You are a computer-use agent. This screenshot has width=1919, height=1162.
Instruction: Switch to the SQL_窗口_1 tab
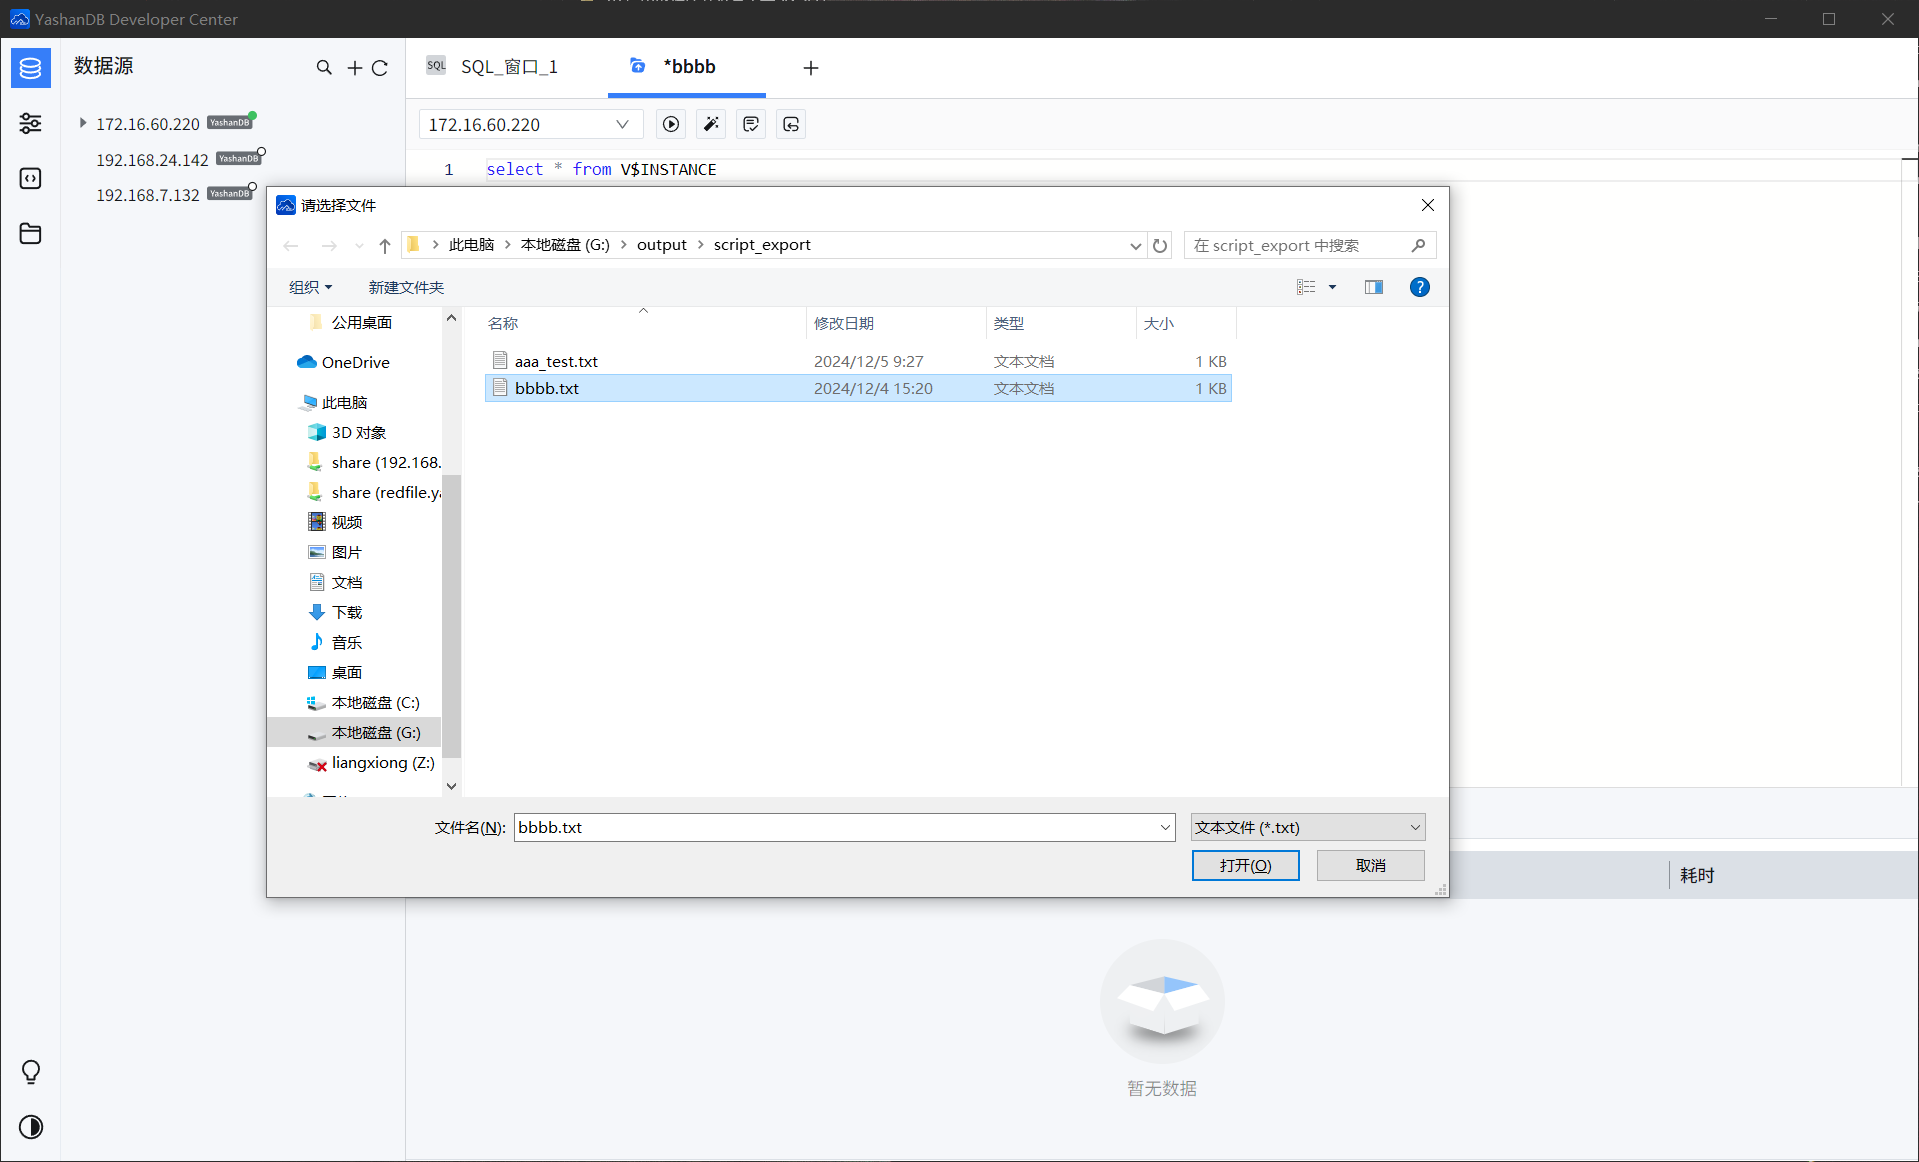[x=508, y=67]
